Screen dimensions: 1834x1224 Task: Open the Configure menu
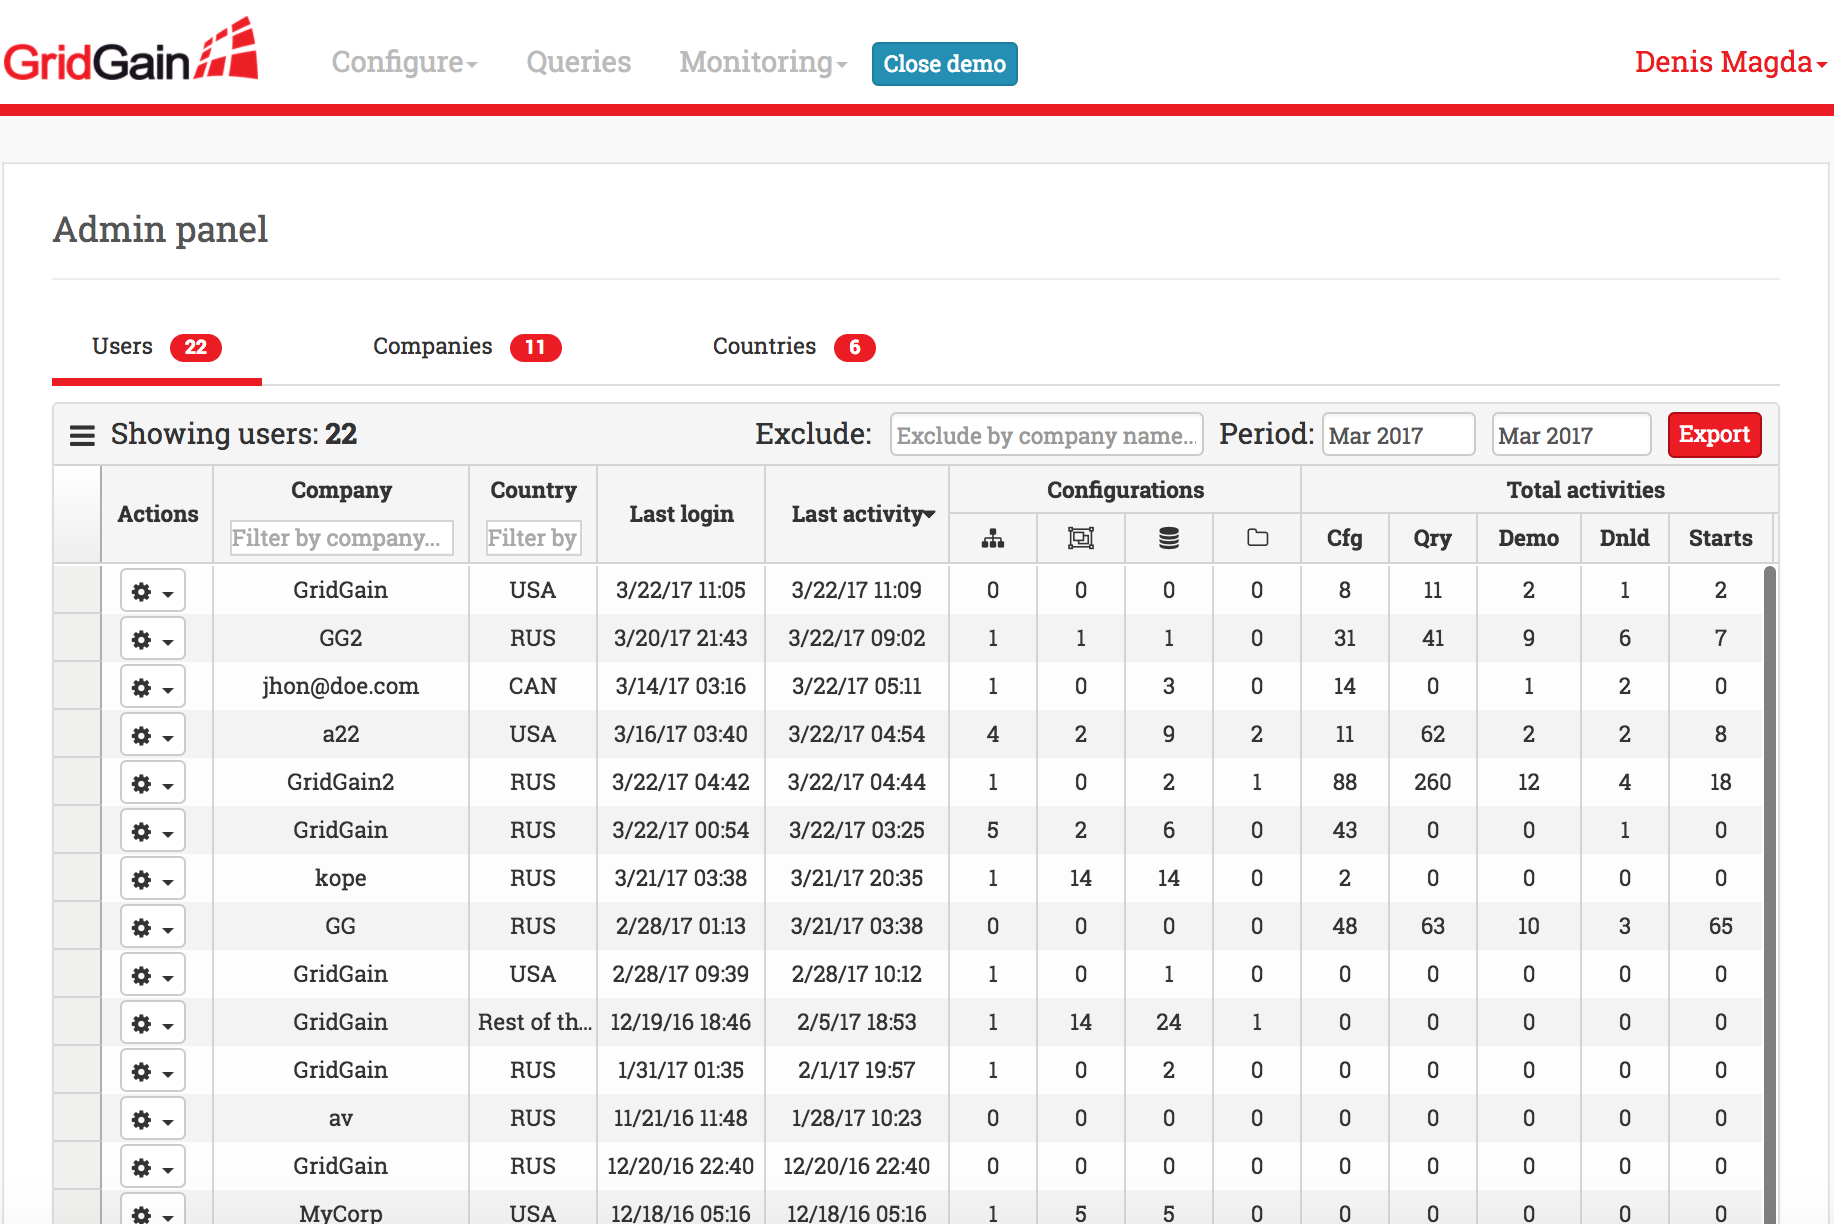point(404,62)
